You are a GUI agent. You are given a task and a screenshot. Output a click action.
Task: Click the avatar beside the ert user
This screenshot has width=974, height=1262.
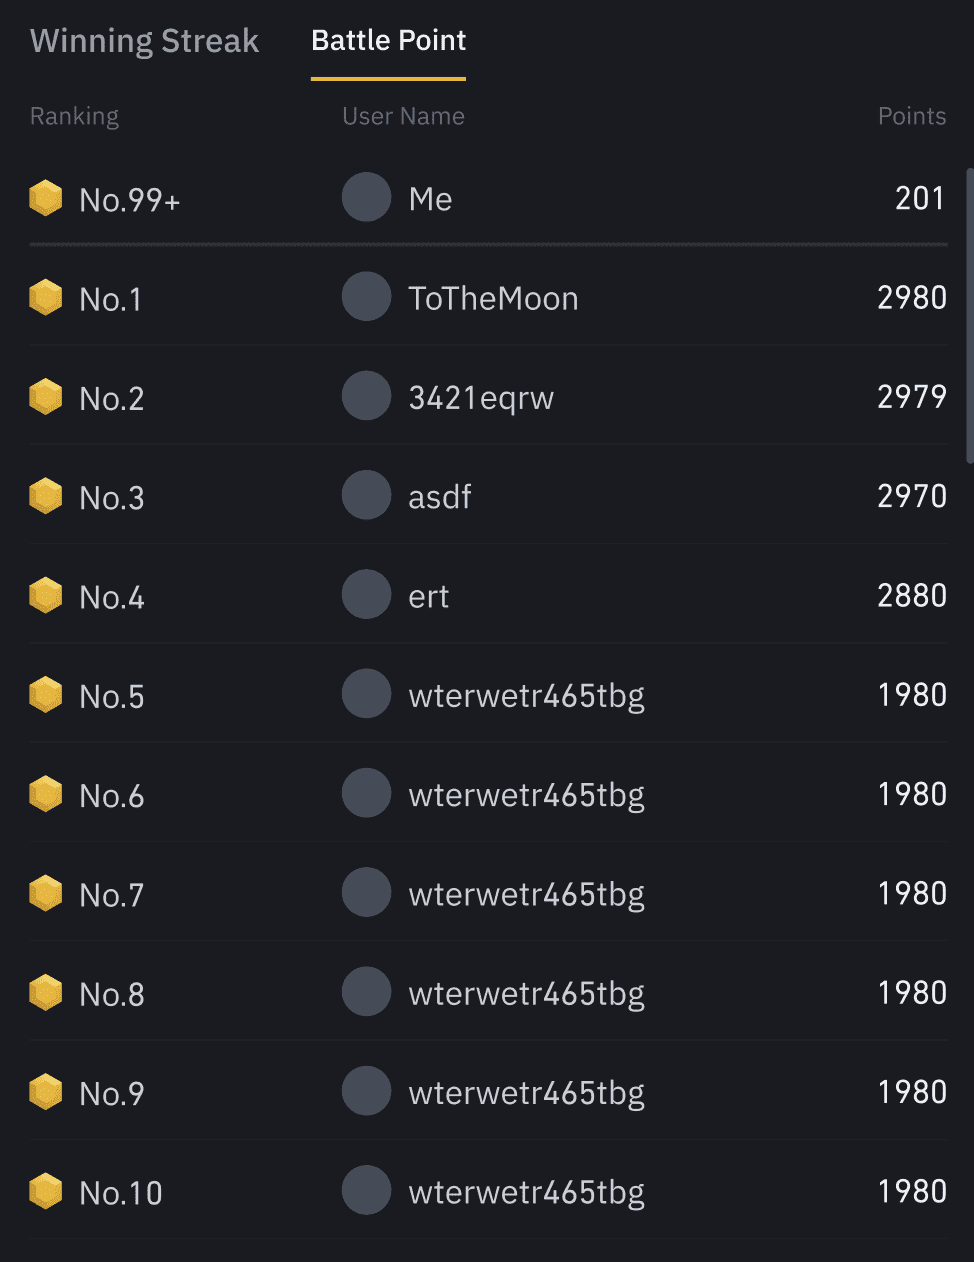click(366, 594)
